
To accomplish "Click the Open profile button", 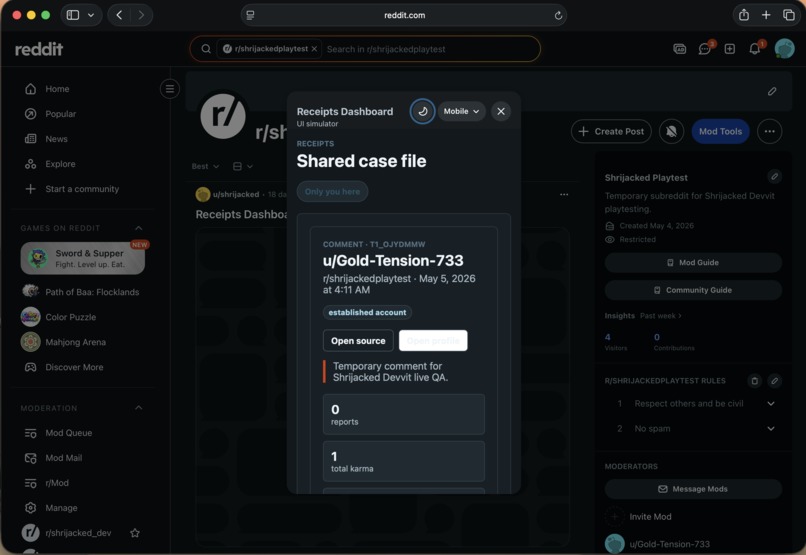I will point(433,341).
